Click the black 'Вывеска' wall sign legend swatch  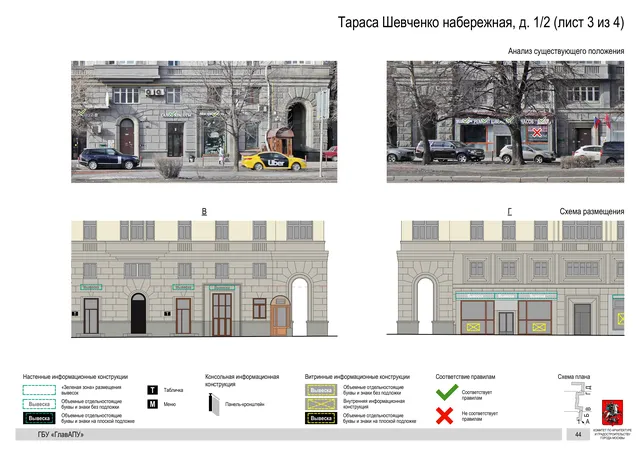39,418
